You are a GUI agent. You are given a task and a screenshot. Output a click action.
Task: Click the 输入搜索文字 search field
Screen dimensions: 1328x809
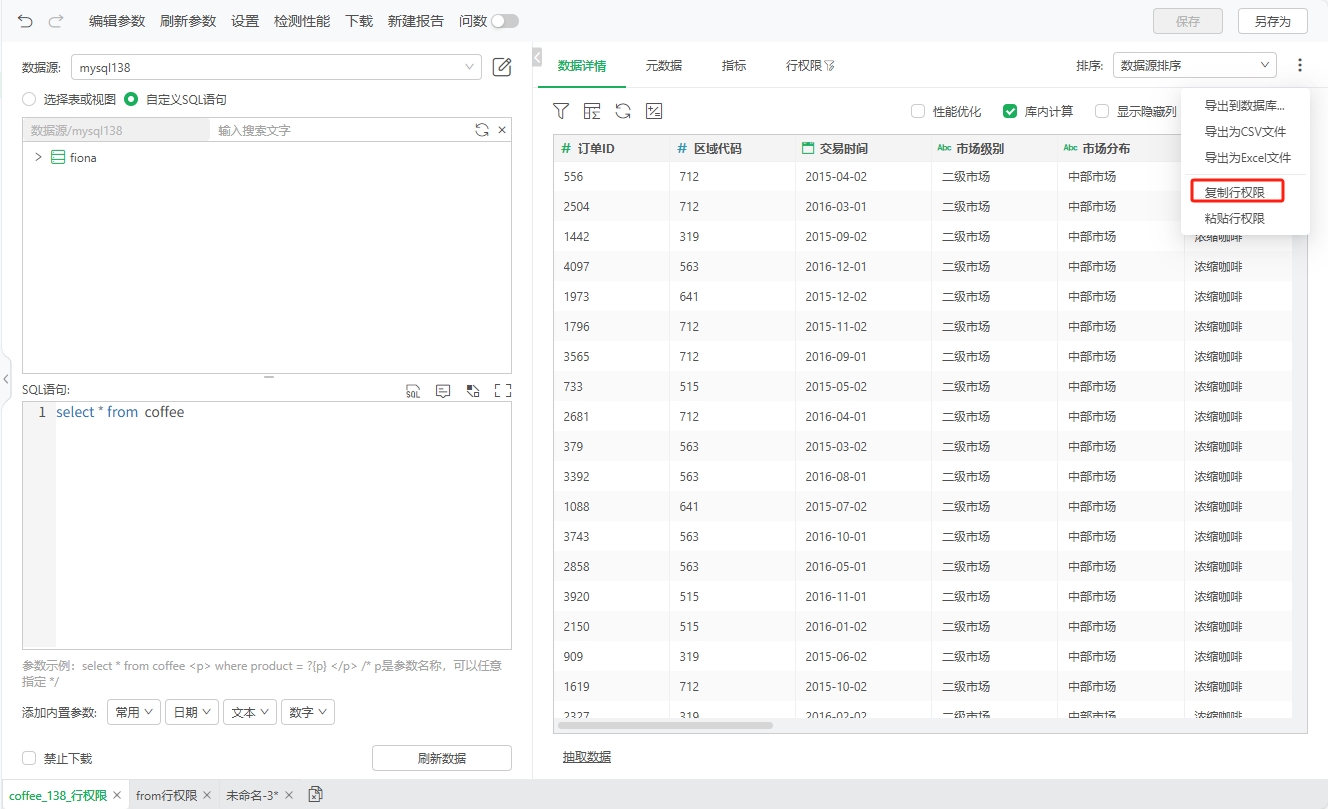[x=340, y=130]
